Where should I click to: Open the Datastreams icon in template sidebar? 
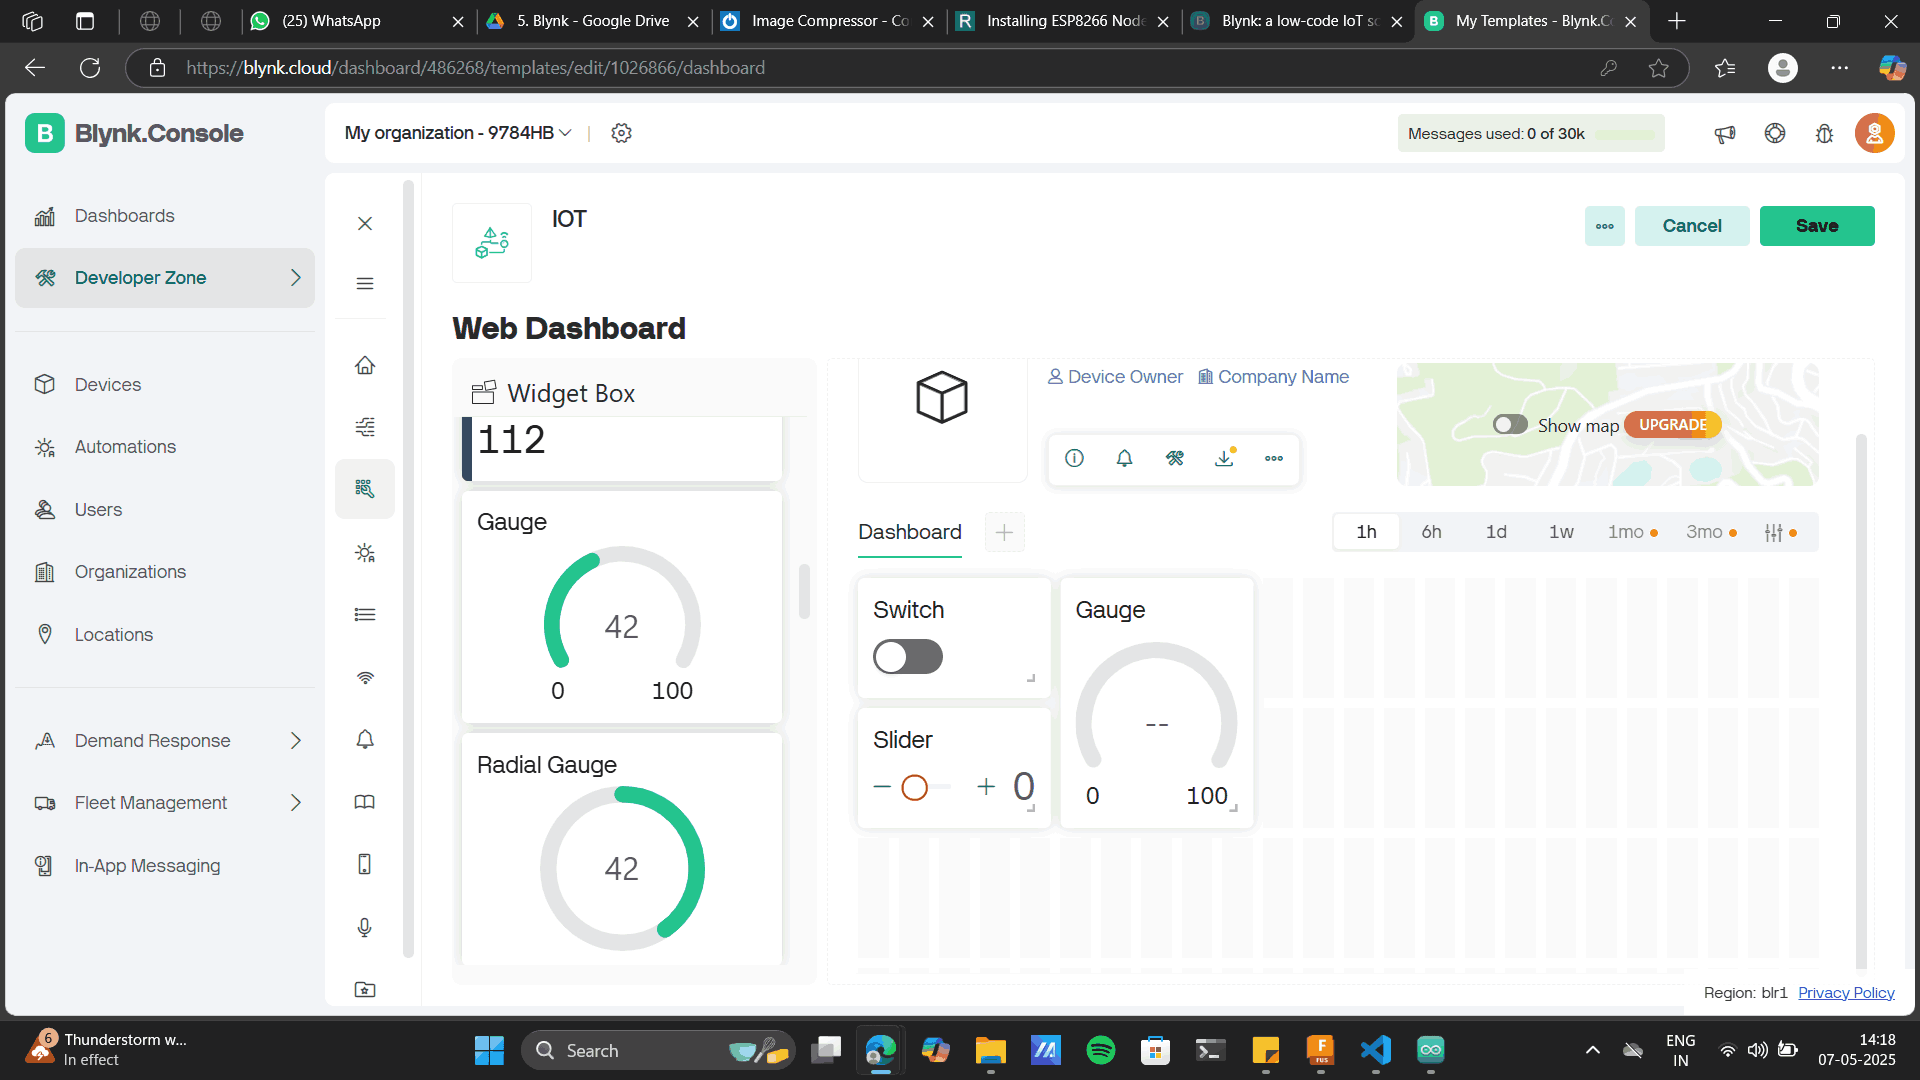click(x=365, y=427)
